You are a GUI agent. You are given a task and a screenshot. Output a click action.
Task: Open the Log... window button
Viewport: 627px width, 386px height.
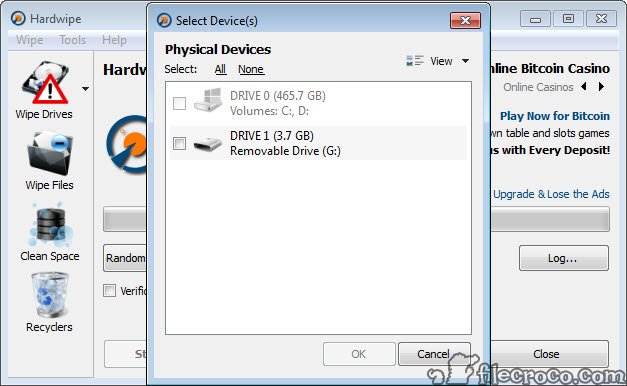click(x=564, y=258)
